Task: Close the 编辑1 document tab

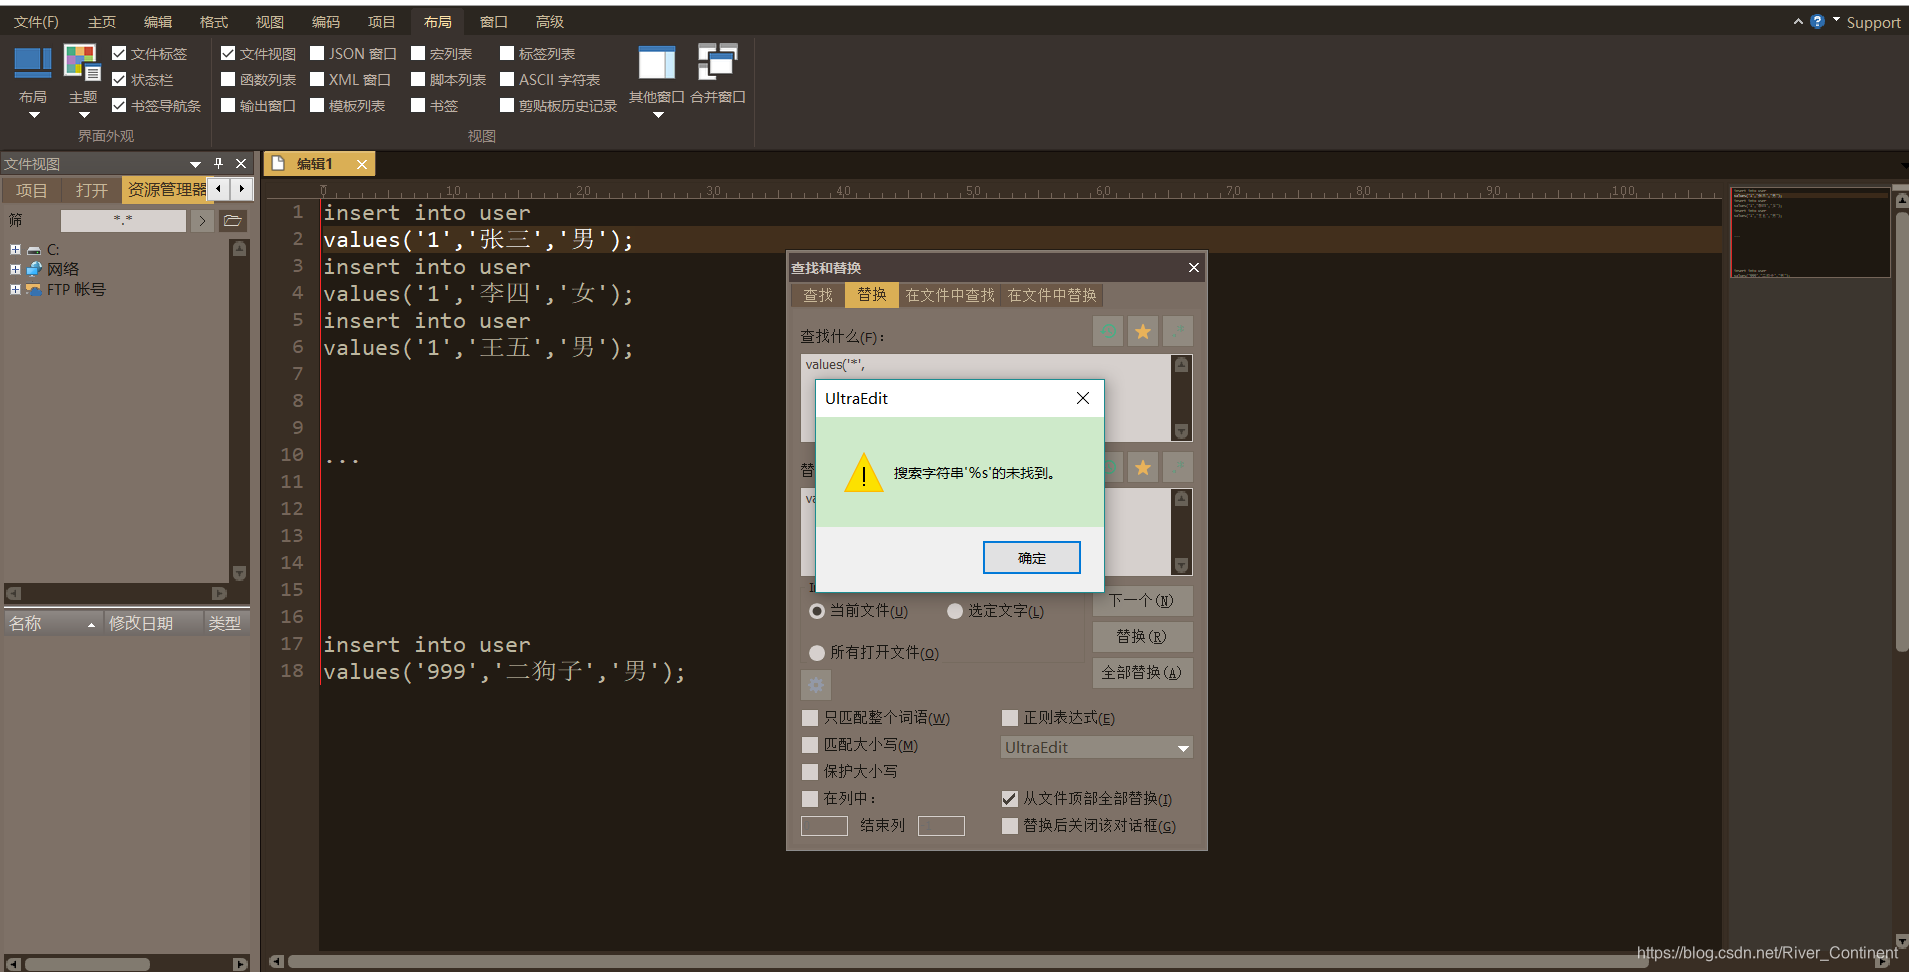Action: (362, 164)
